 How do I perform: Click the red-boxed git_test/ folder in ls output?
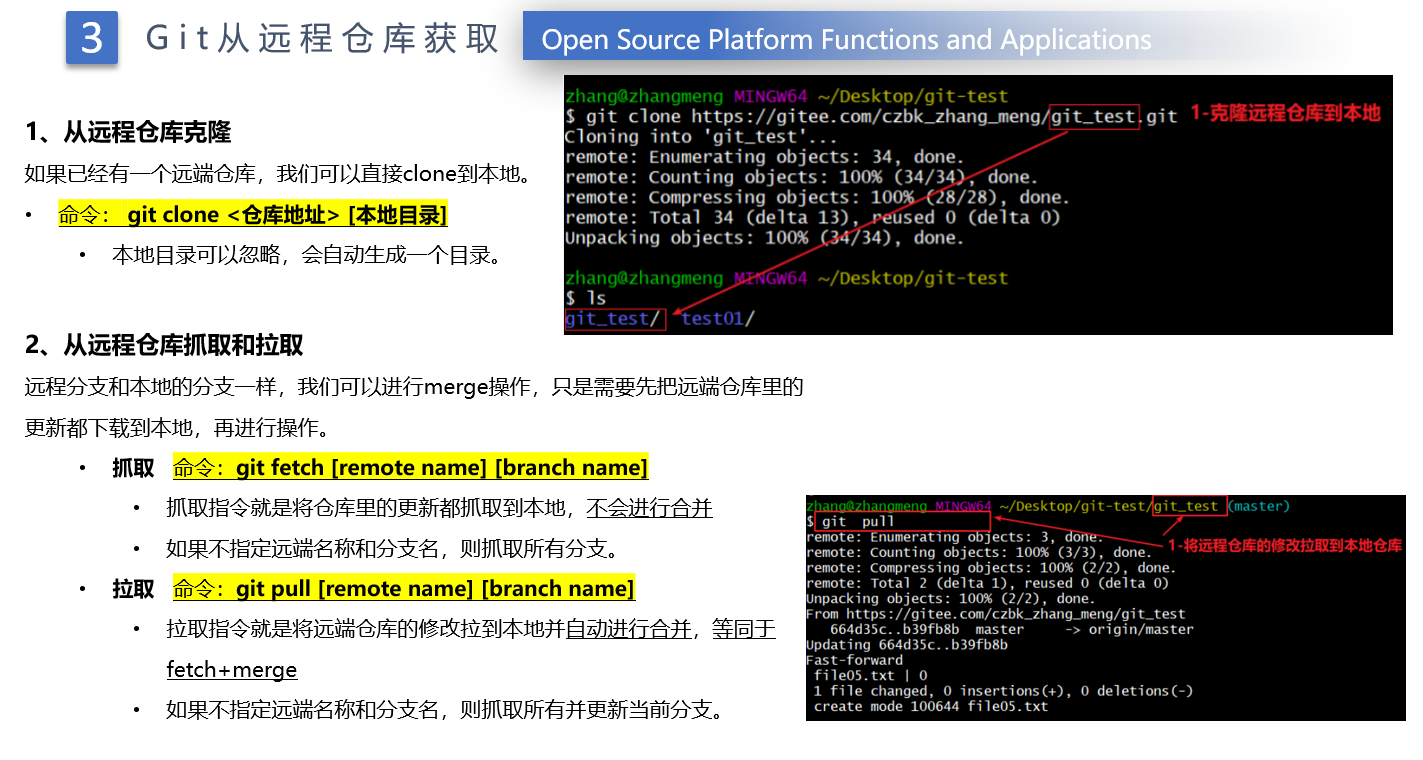pyautogui.click(x=613, y=319)
